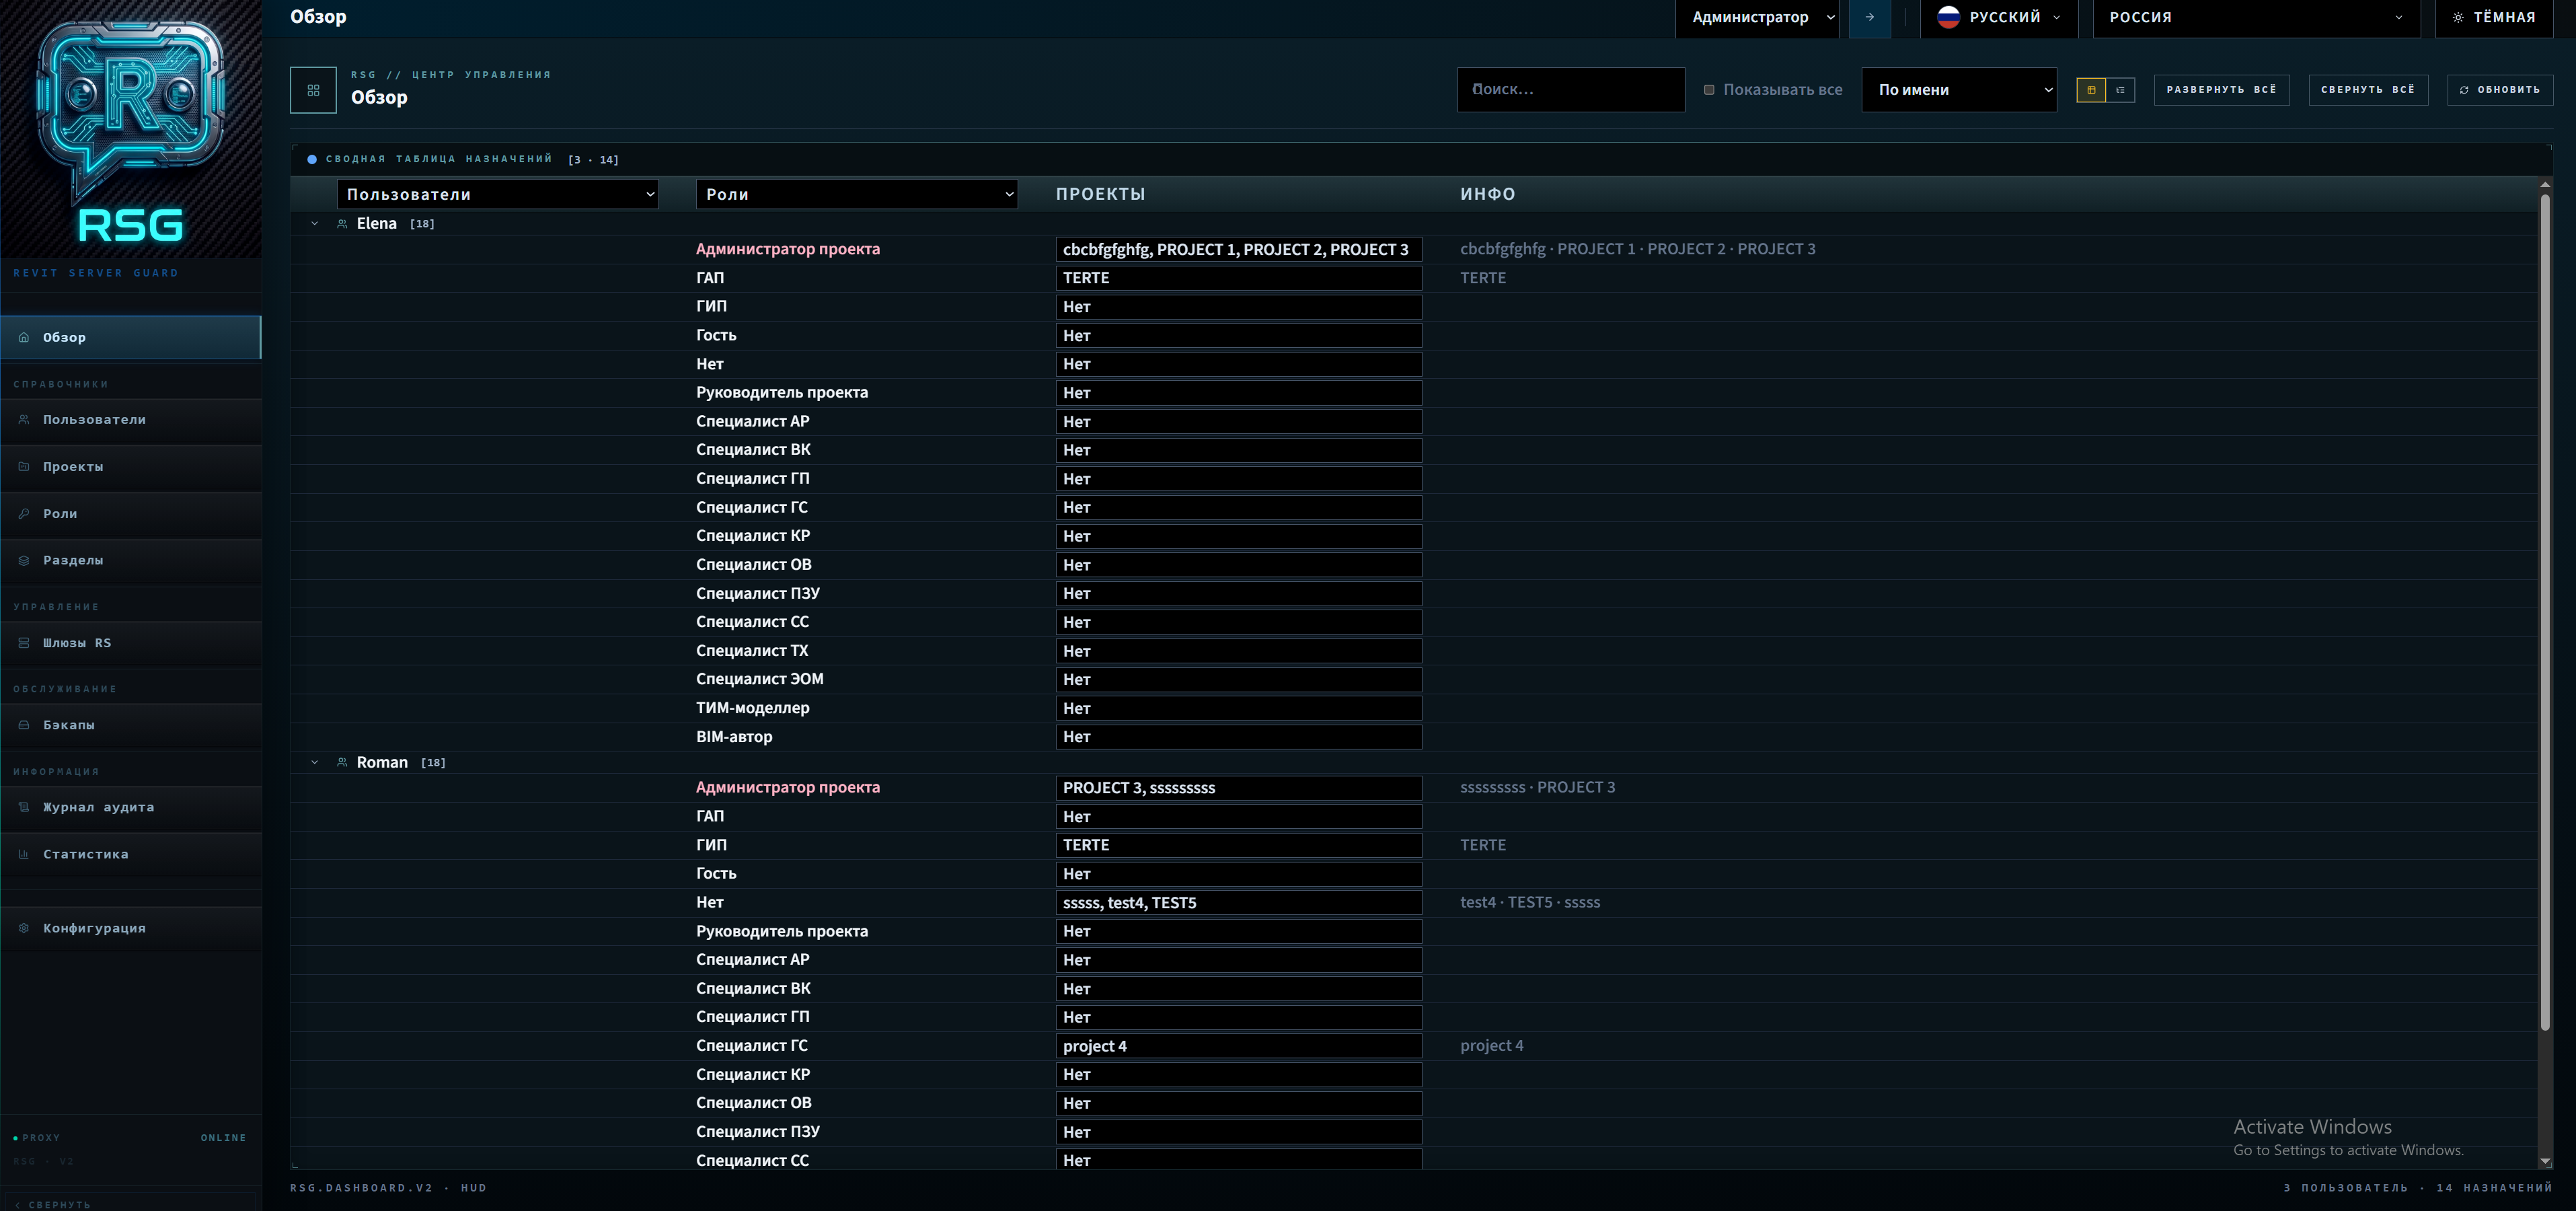Click the key icon for Роли

coord(24,513)
